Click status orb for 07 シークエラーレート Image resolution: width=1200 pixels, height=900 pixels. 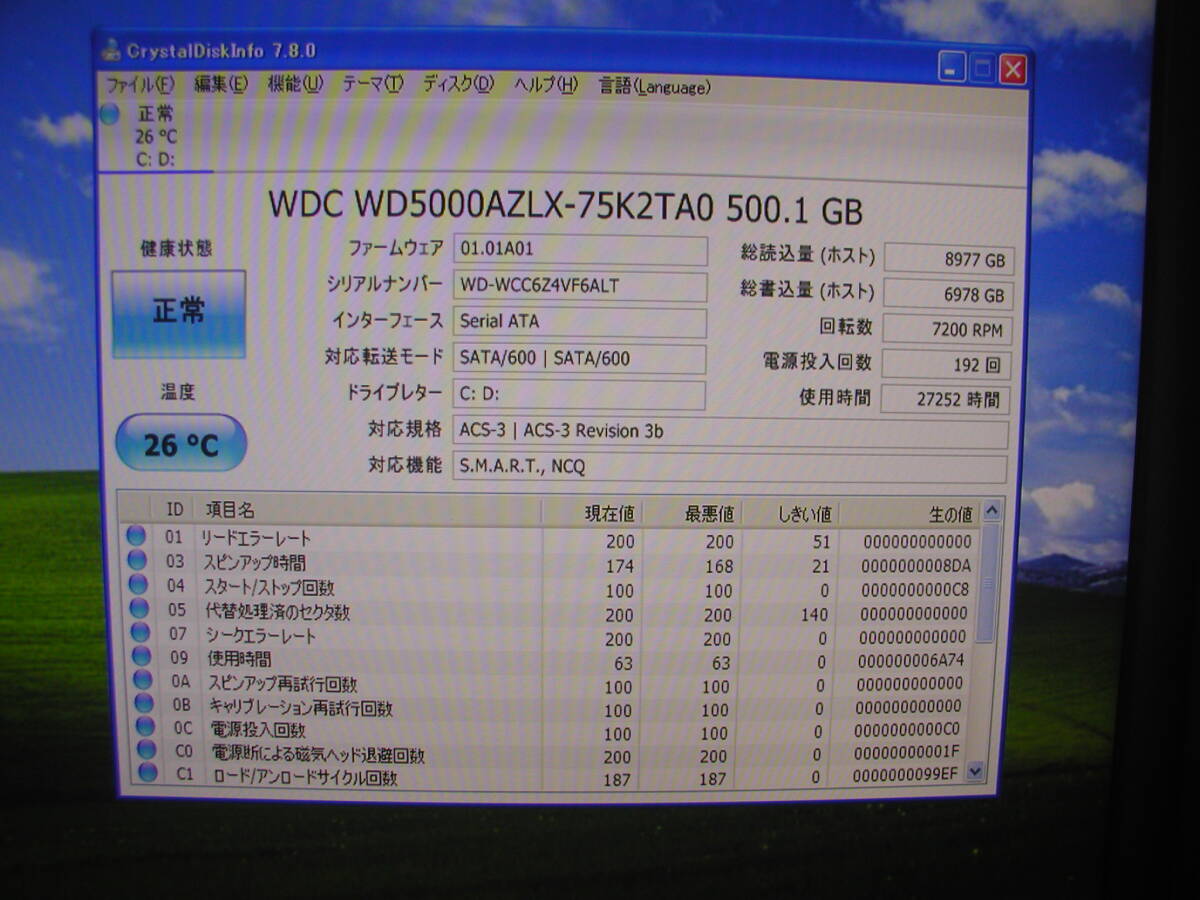click(x=140, y=632)
